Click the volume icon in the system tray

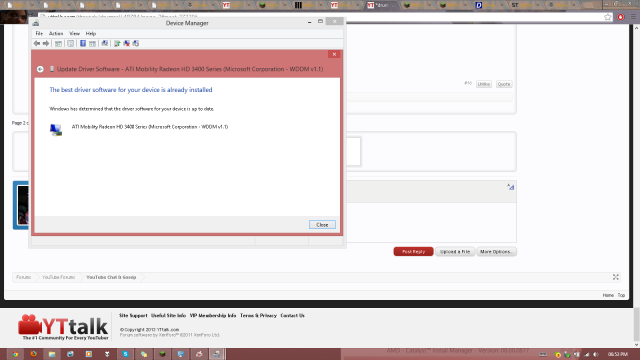(x=596, y=355)
